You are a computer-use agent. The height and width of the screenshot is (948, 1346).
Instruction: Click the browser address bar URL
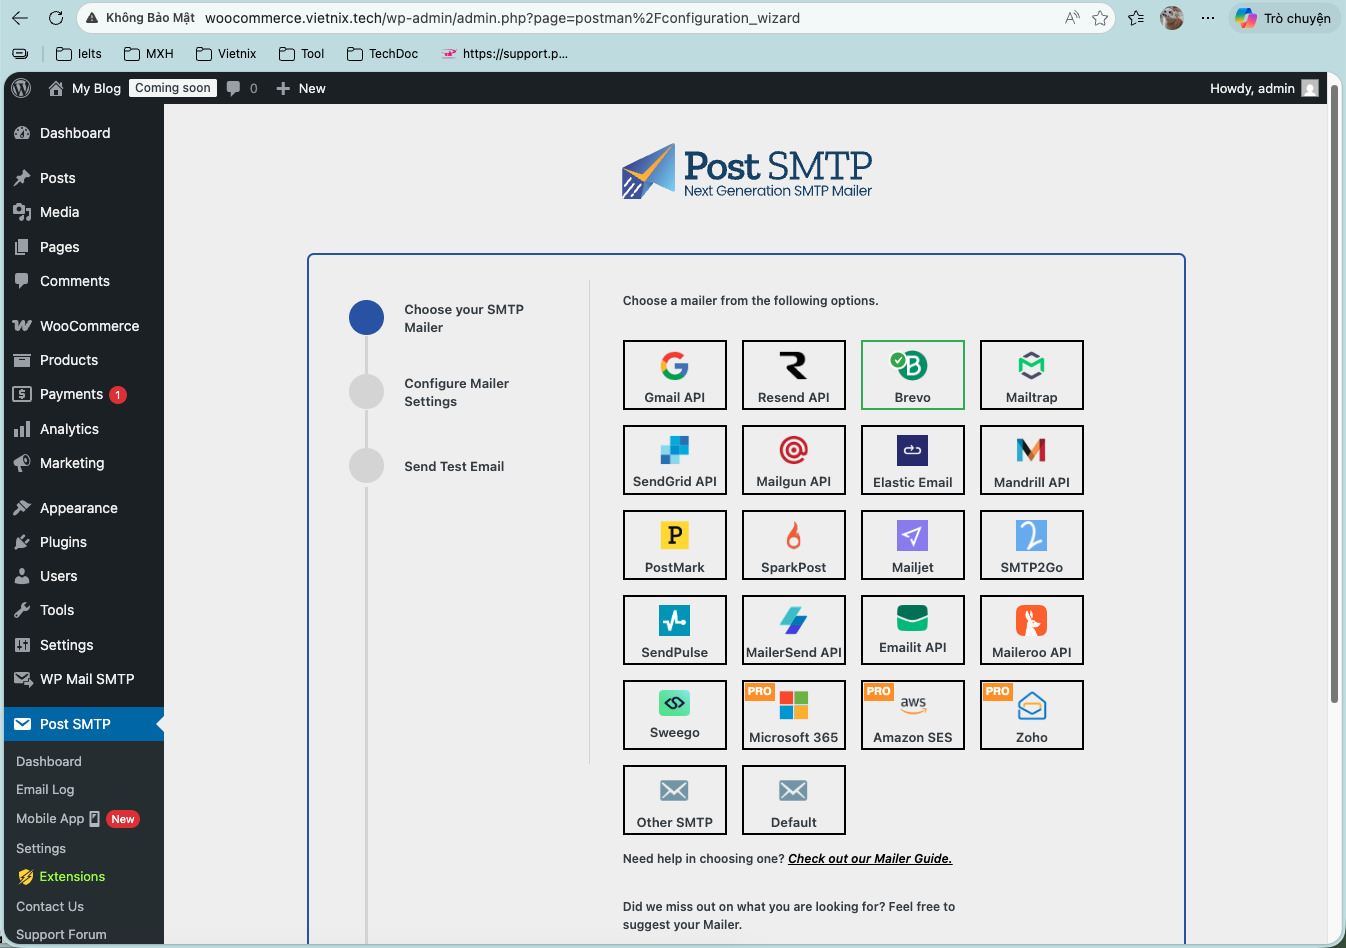pyautogui.click(x=502, y=18)
